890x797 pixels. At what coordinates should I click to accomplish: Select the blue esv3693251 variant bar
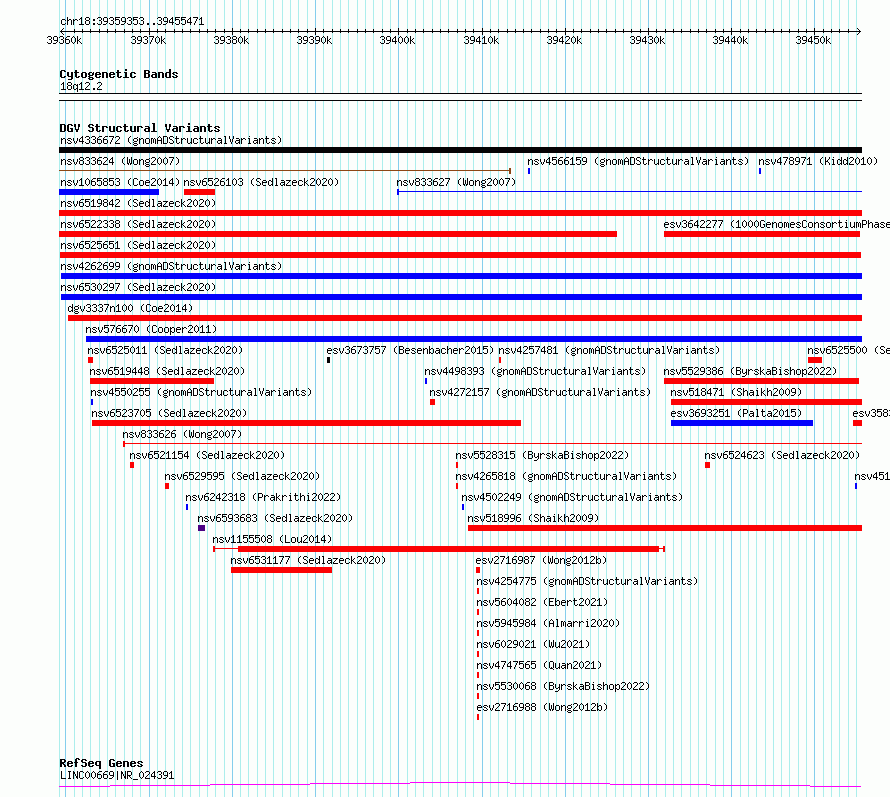pos(742,423)
